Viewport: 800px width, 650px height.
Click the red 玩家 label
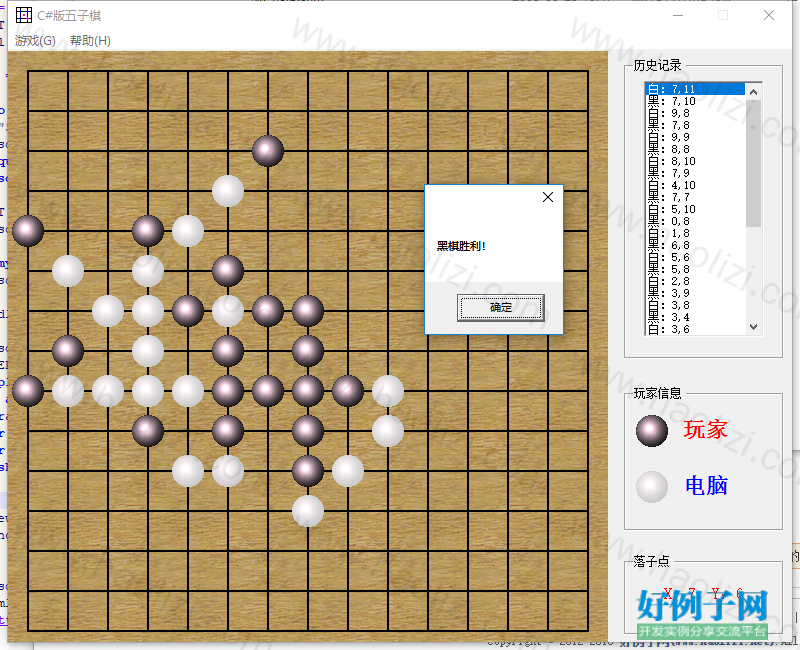click(706, 430)
